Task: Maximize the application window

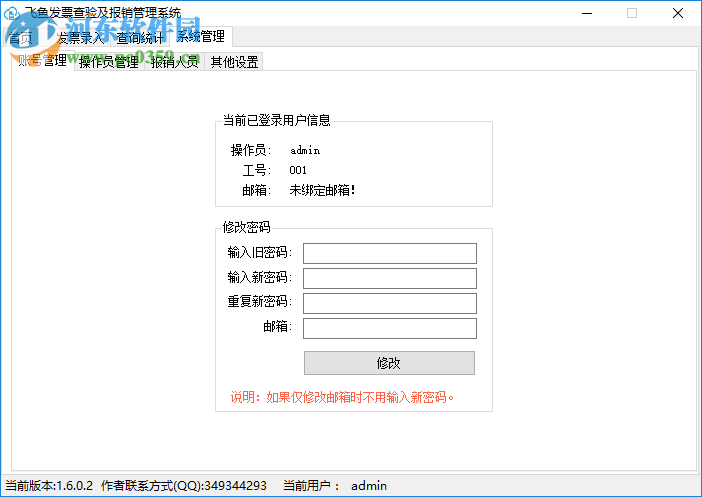Action: (632, 13)
